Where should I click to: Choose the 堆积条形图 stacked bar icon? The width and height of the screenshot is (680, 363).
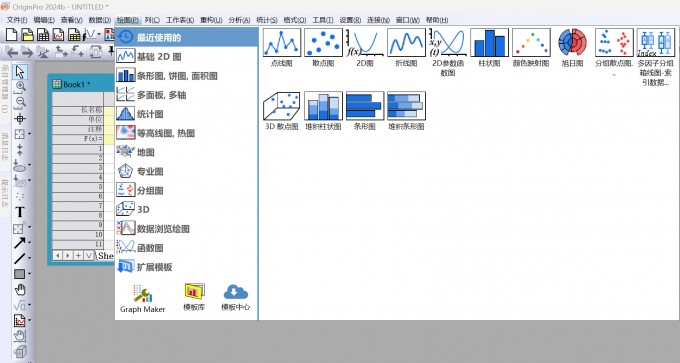coord(406,106)
